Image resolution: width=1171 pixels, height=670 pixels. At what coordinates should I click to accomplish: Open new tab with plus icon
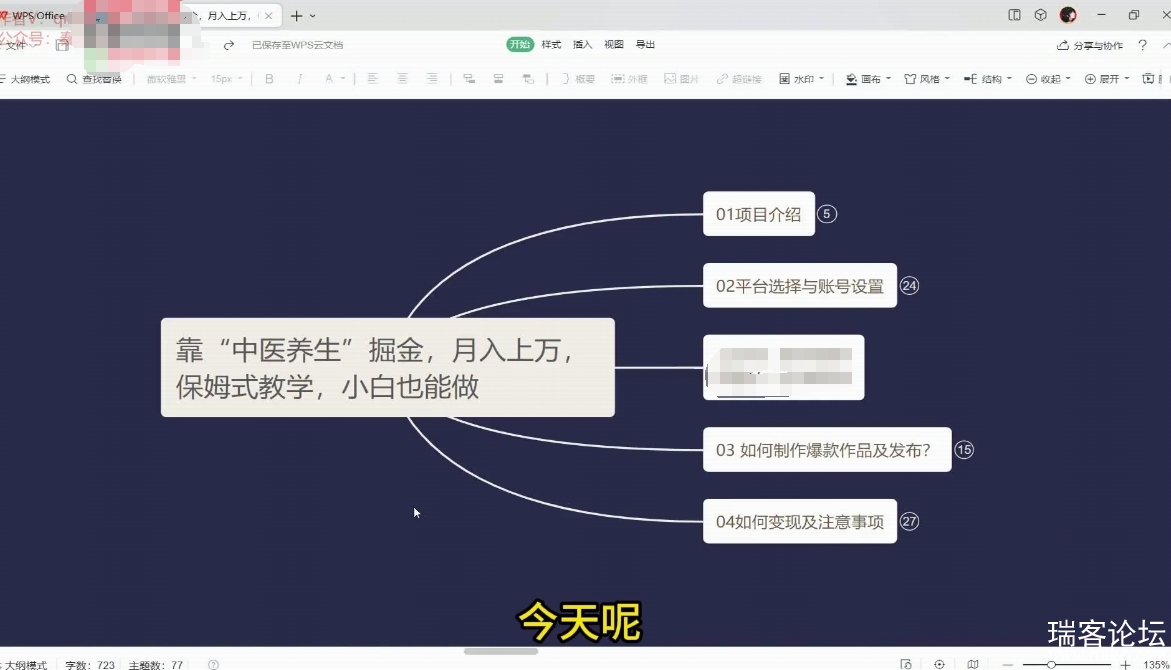point(296,16)
